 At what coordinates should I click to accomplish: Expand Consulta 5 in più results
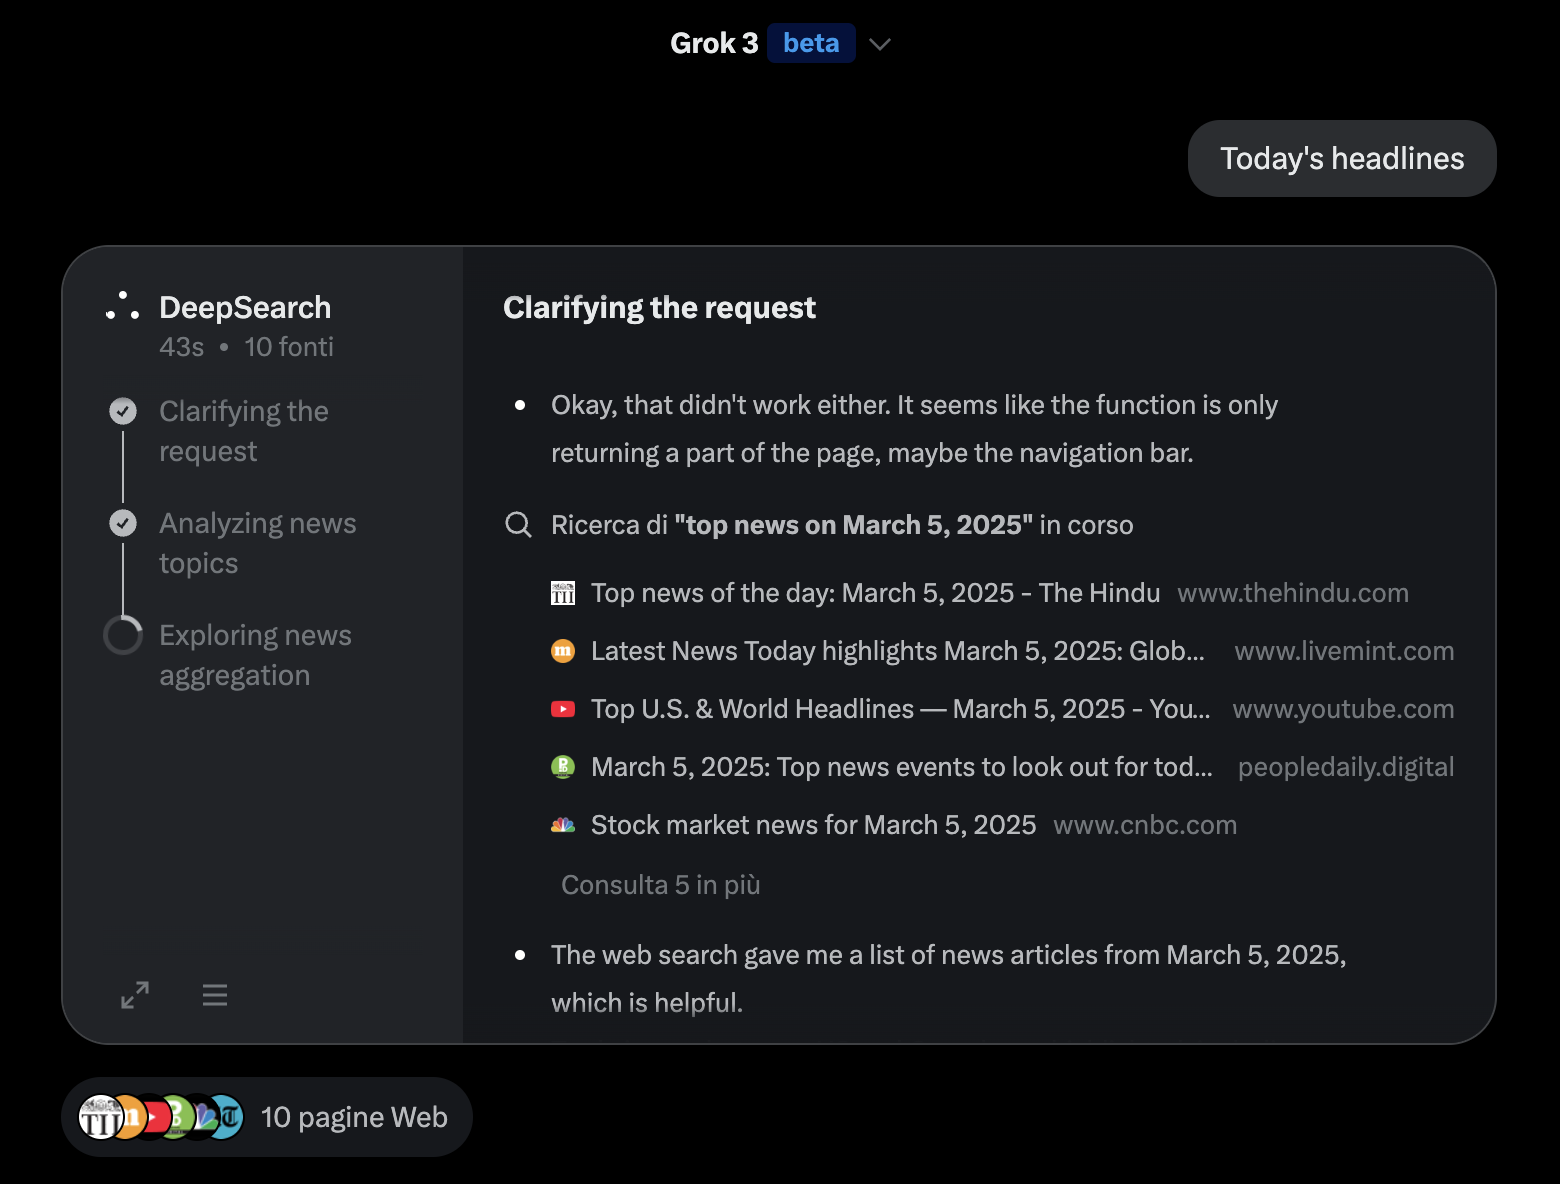coord(660,885)
